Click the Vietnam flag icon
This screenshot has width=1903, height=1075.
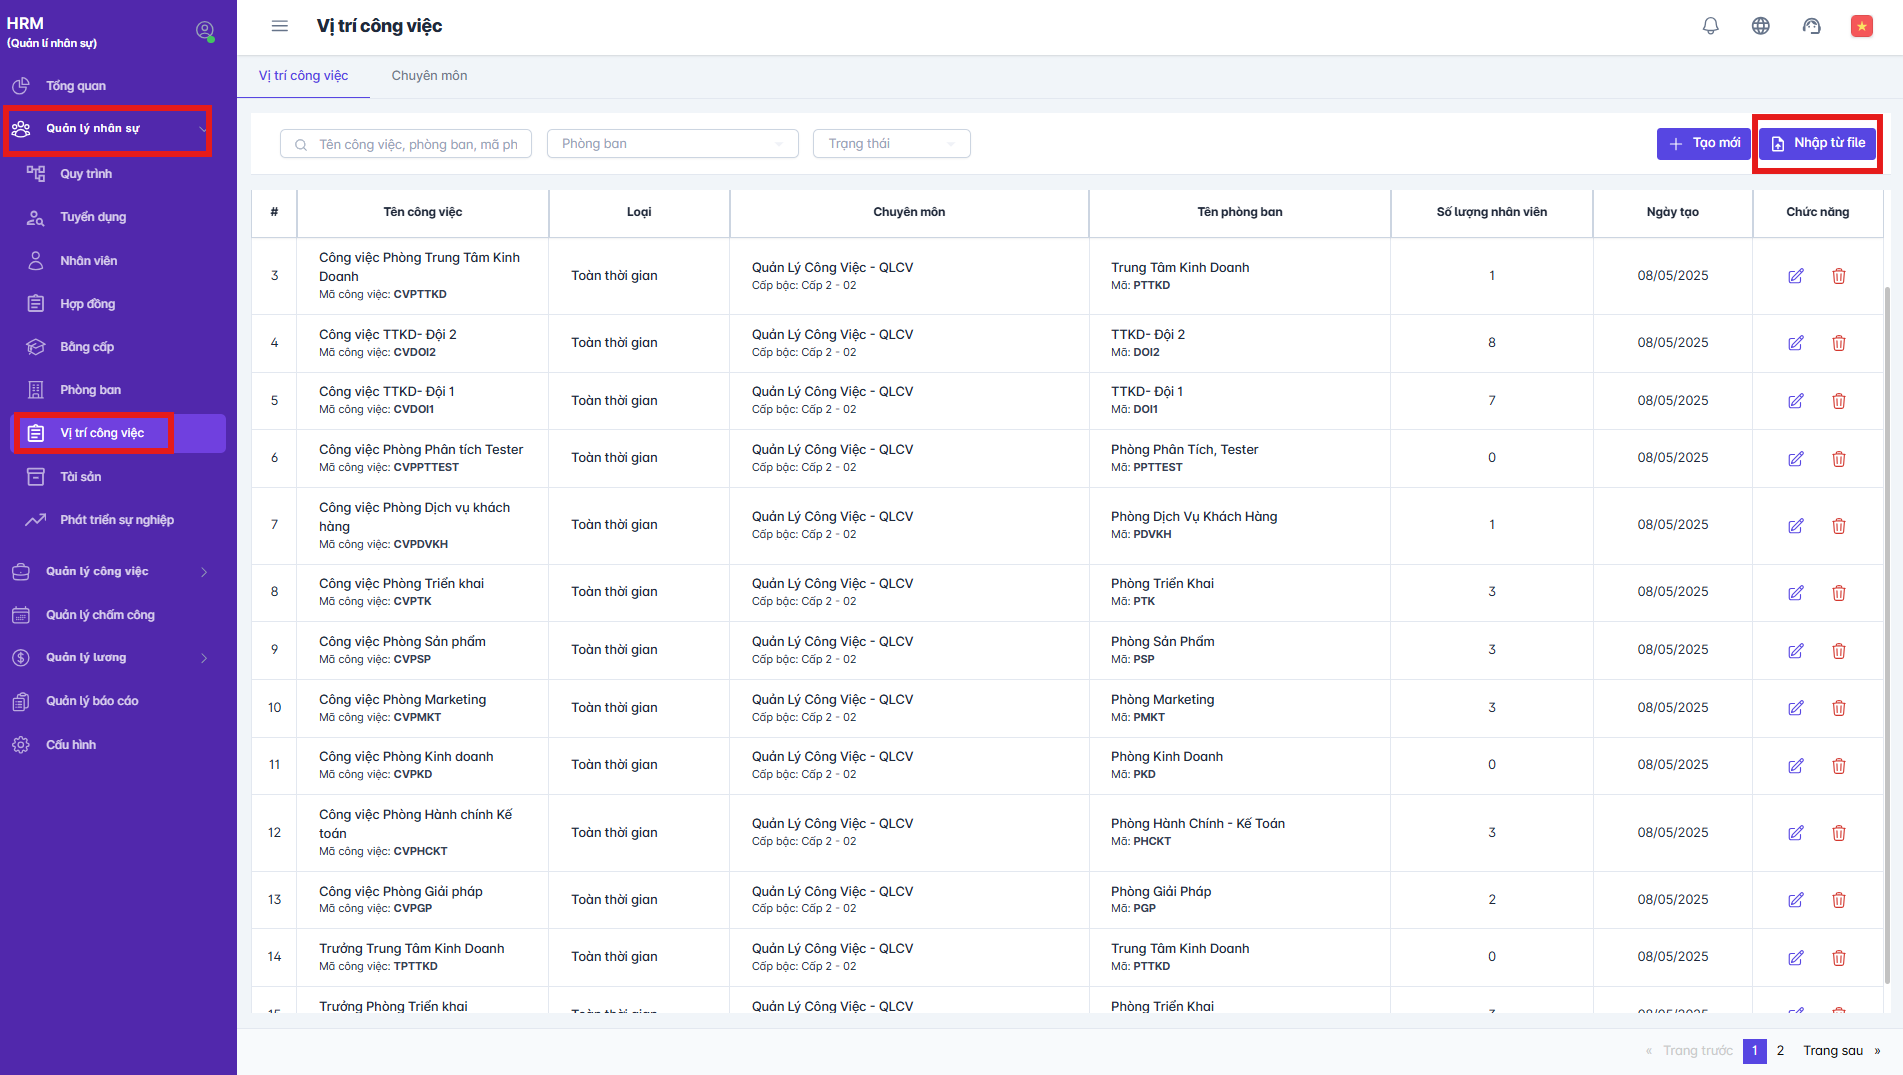1861,26
